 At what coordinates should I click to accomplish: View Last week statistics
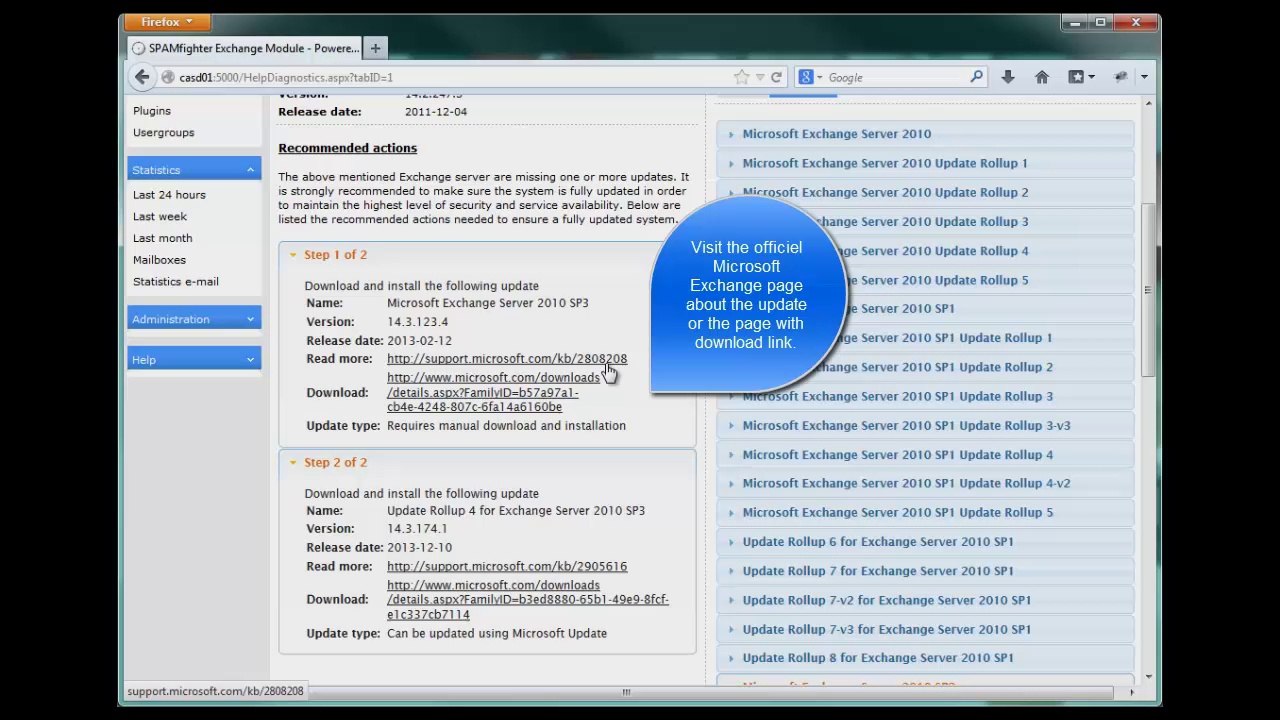pos(160,217)
